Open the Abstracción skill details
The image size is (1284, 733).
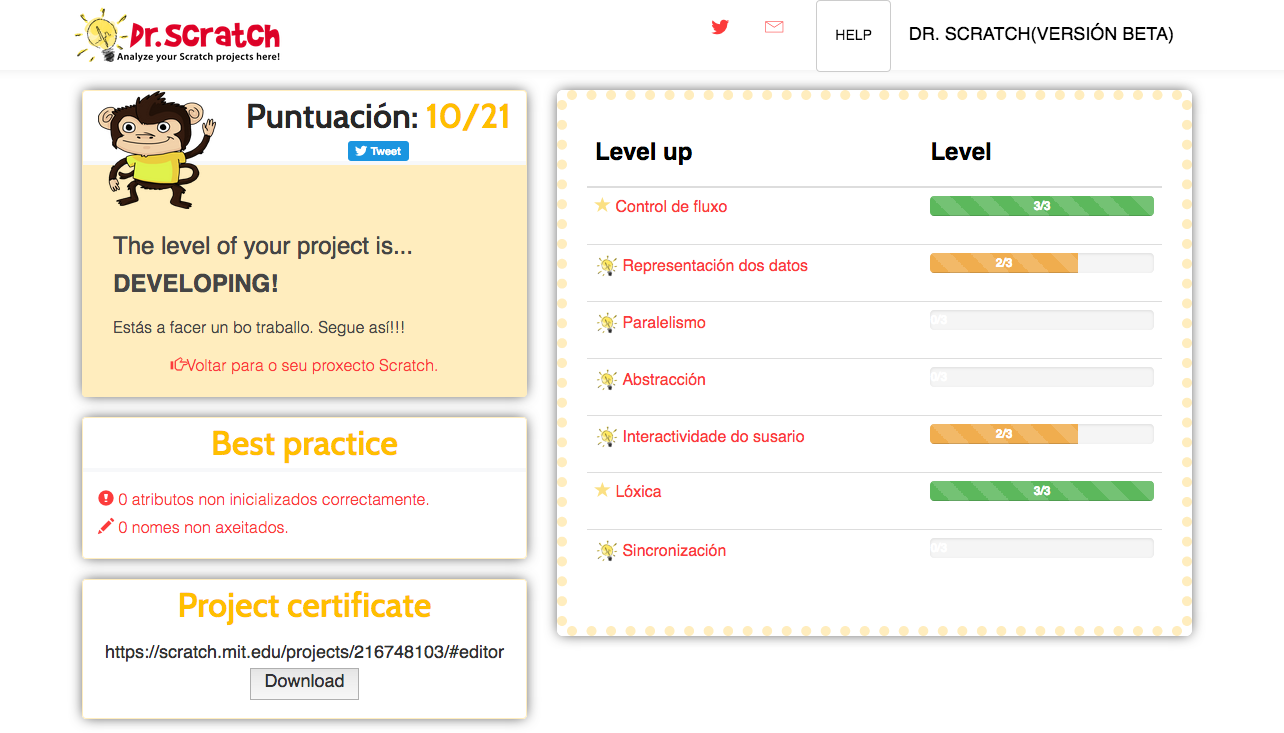(x=664, y=379)
